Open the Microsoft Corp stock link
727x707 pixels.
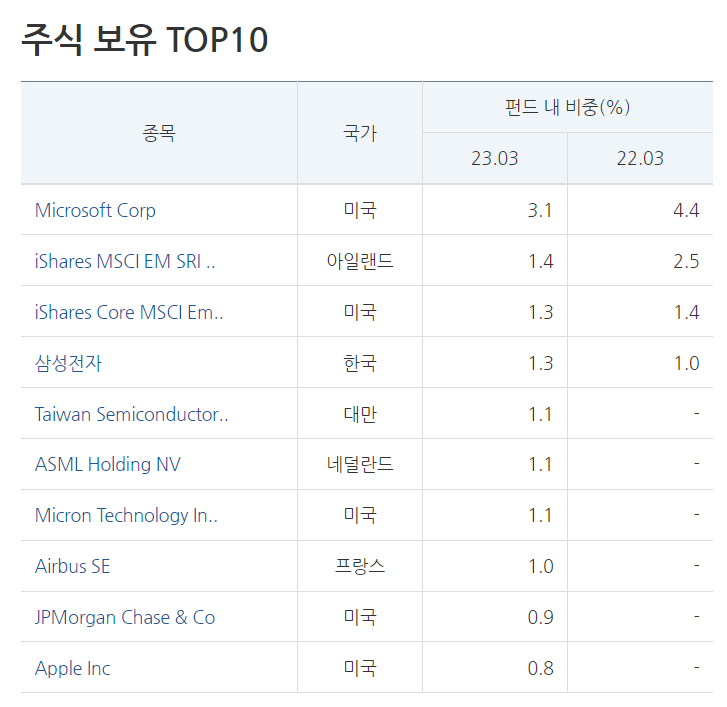pos(95,210)
